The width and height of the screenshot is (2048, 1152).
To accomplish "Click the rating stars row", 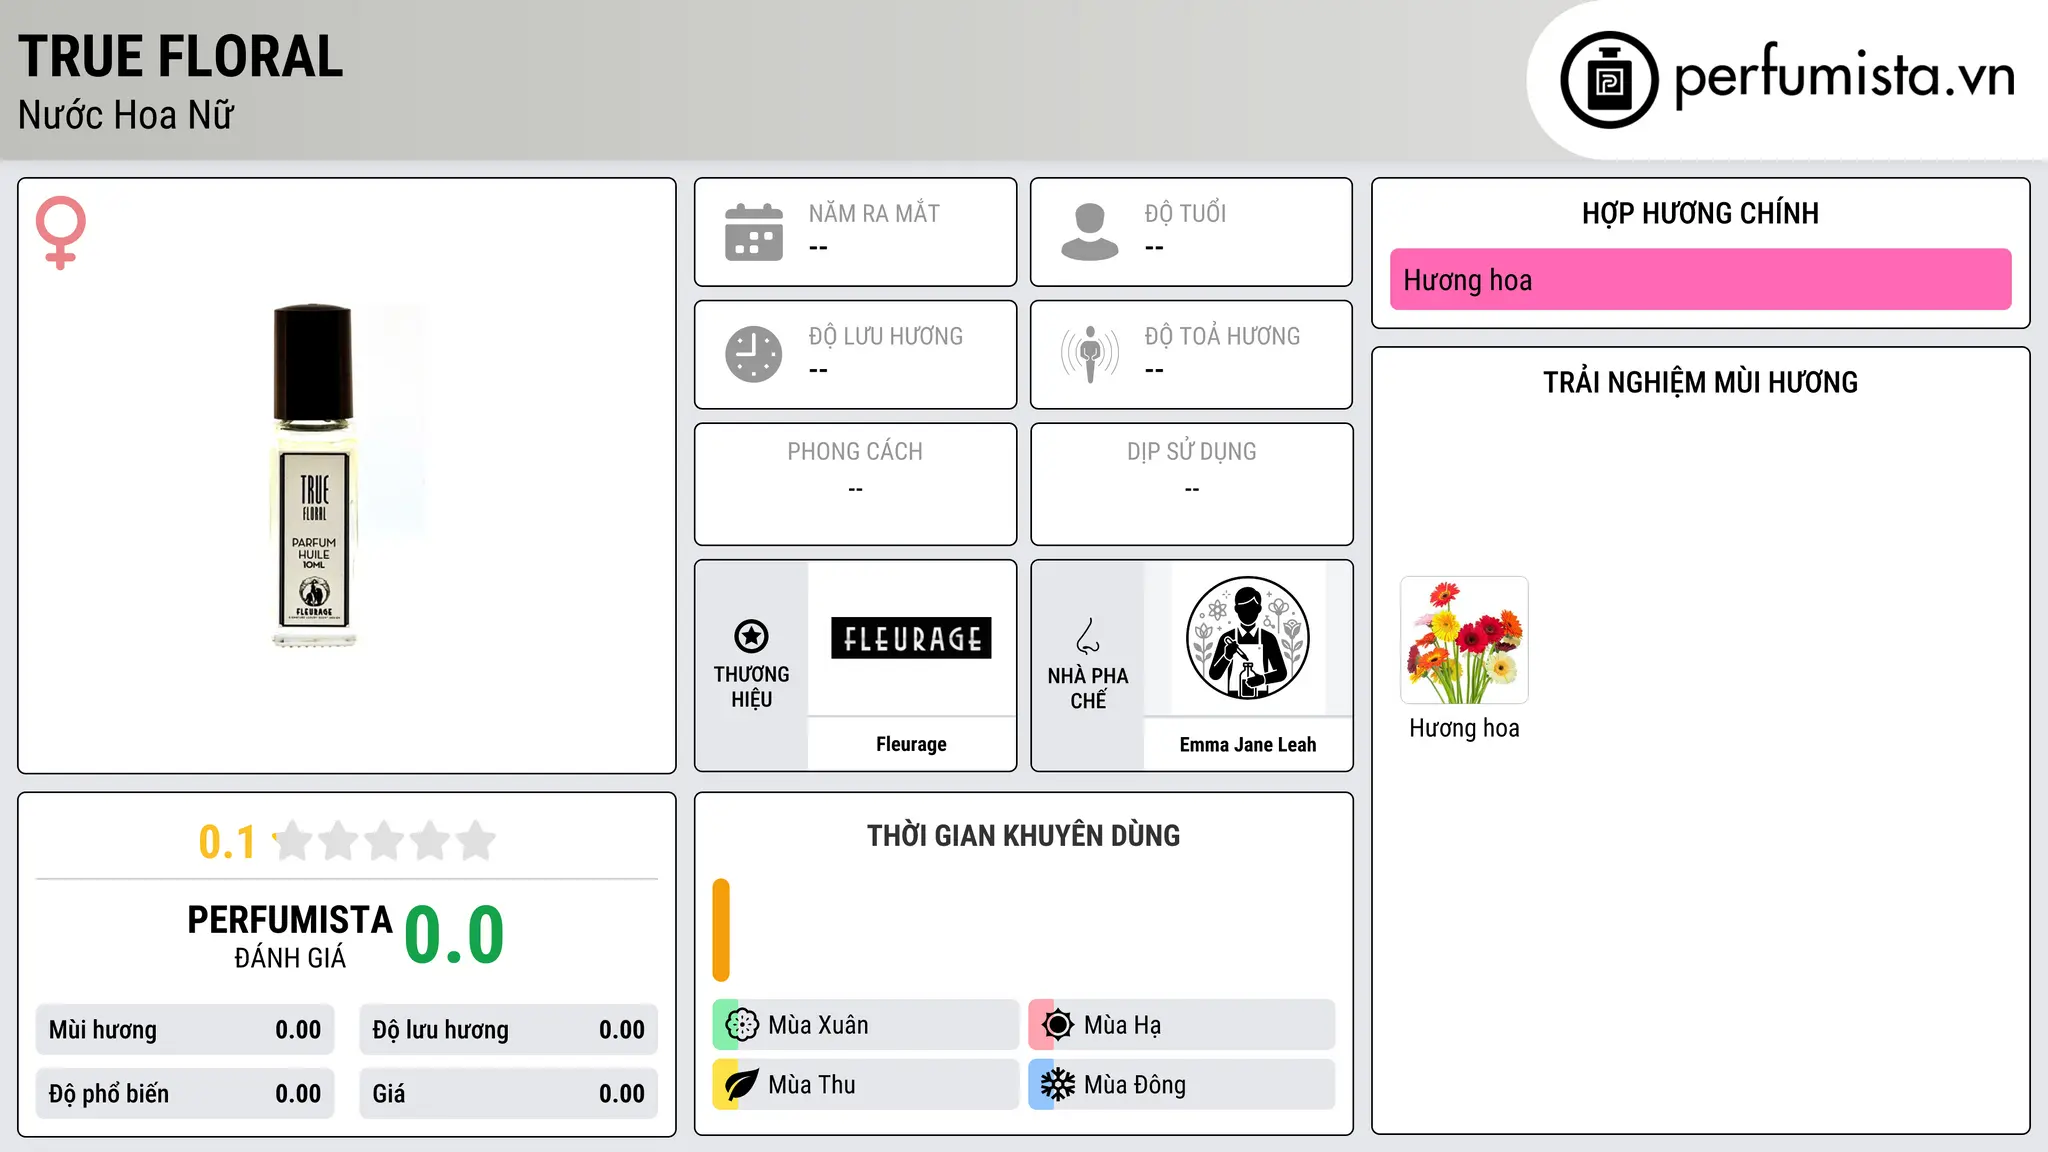I will click(384, 841).
